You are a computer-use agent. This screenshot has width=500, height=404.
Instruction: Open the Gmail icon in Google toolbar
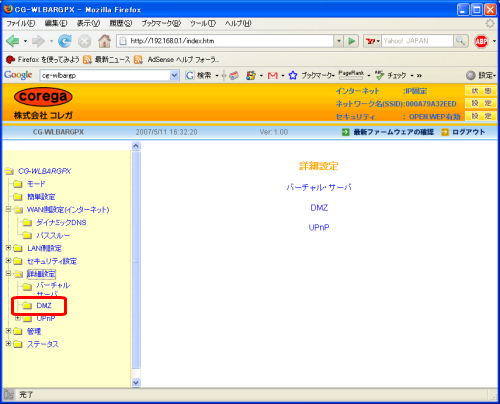[x=273, y=76]
